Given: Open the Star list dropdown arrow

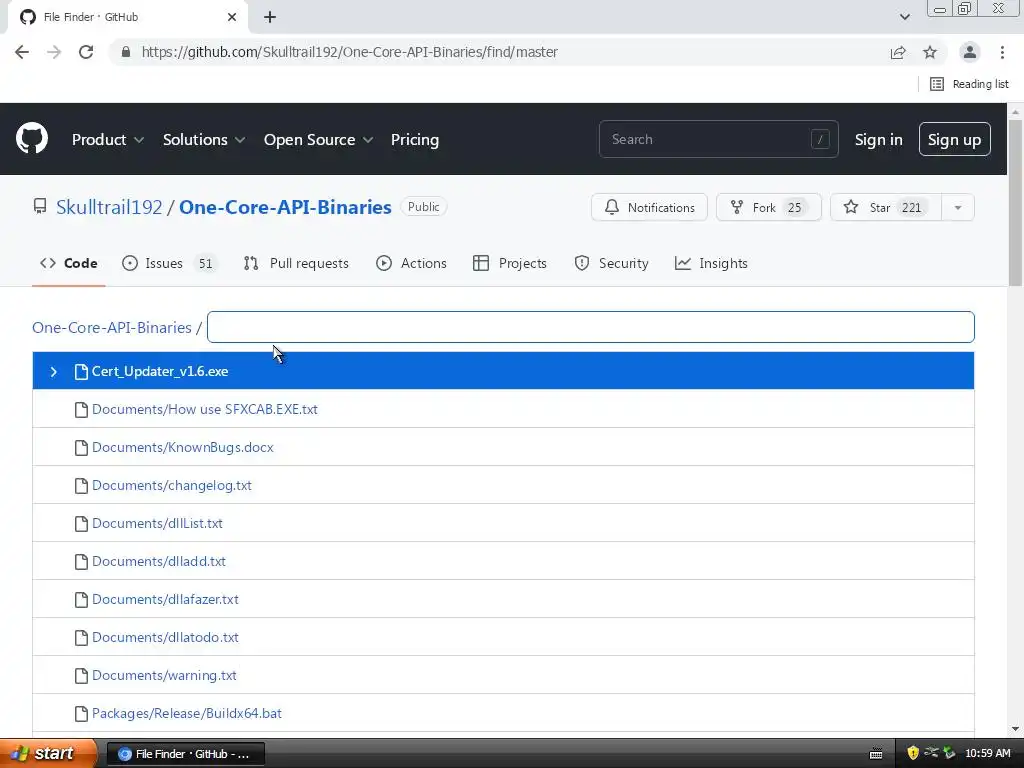Looking at the screenshot, I should 957,208.
